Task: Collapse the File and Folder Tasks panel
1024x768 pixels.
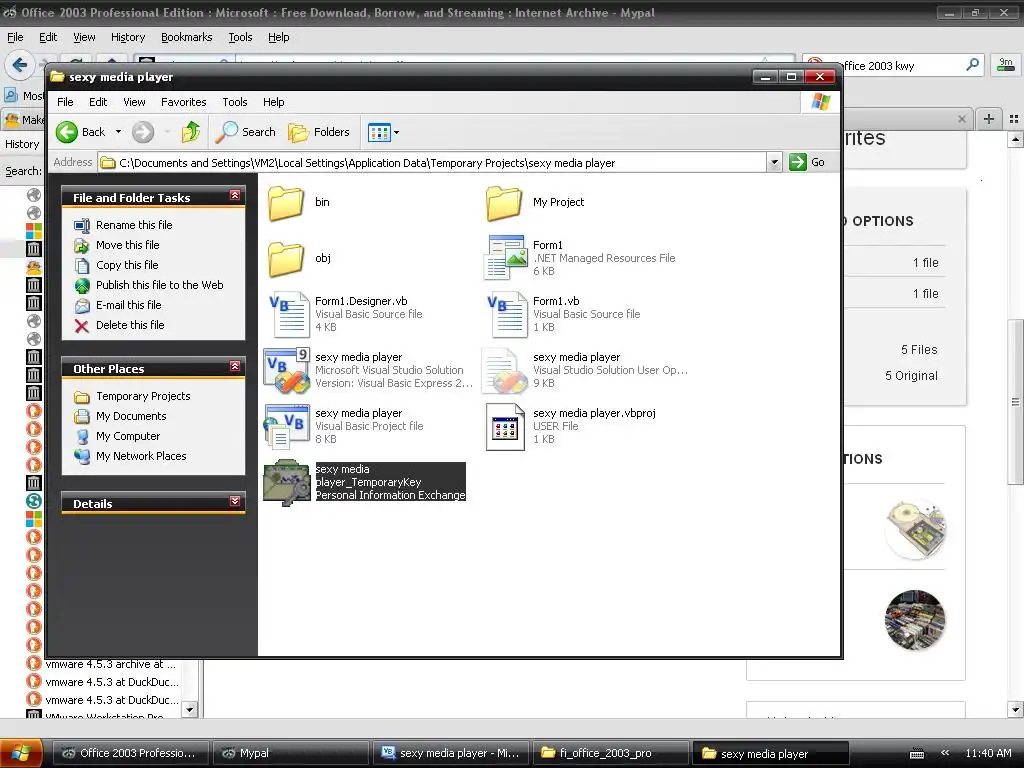Action: tap(235, 195)
